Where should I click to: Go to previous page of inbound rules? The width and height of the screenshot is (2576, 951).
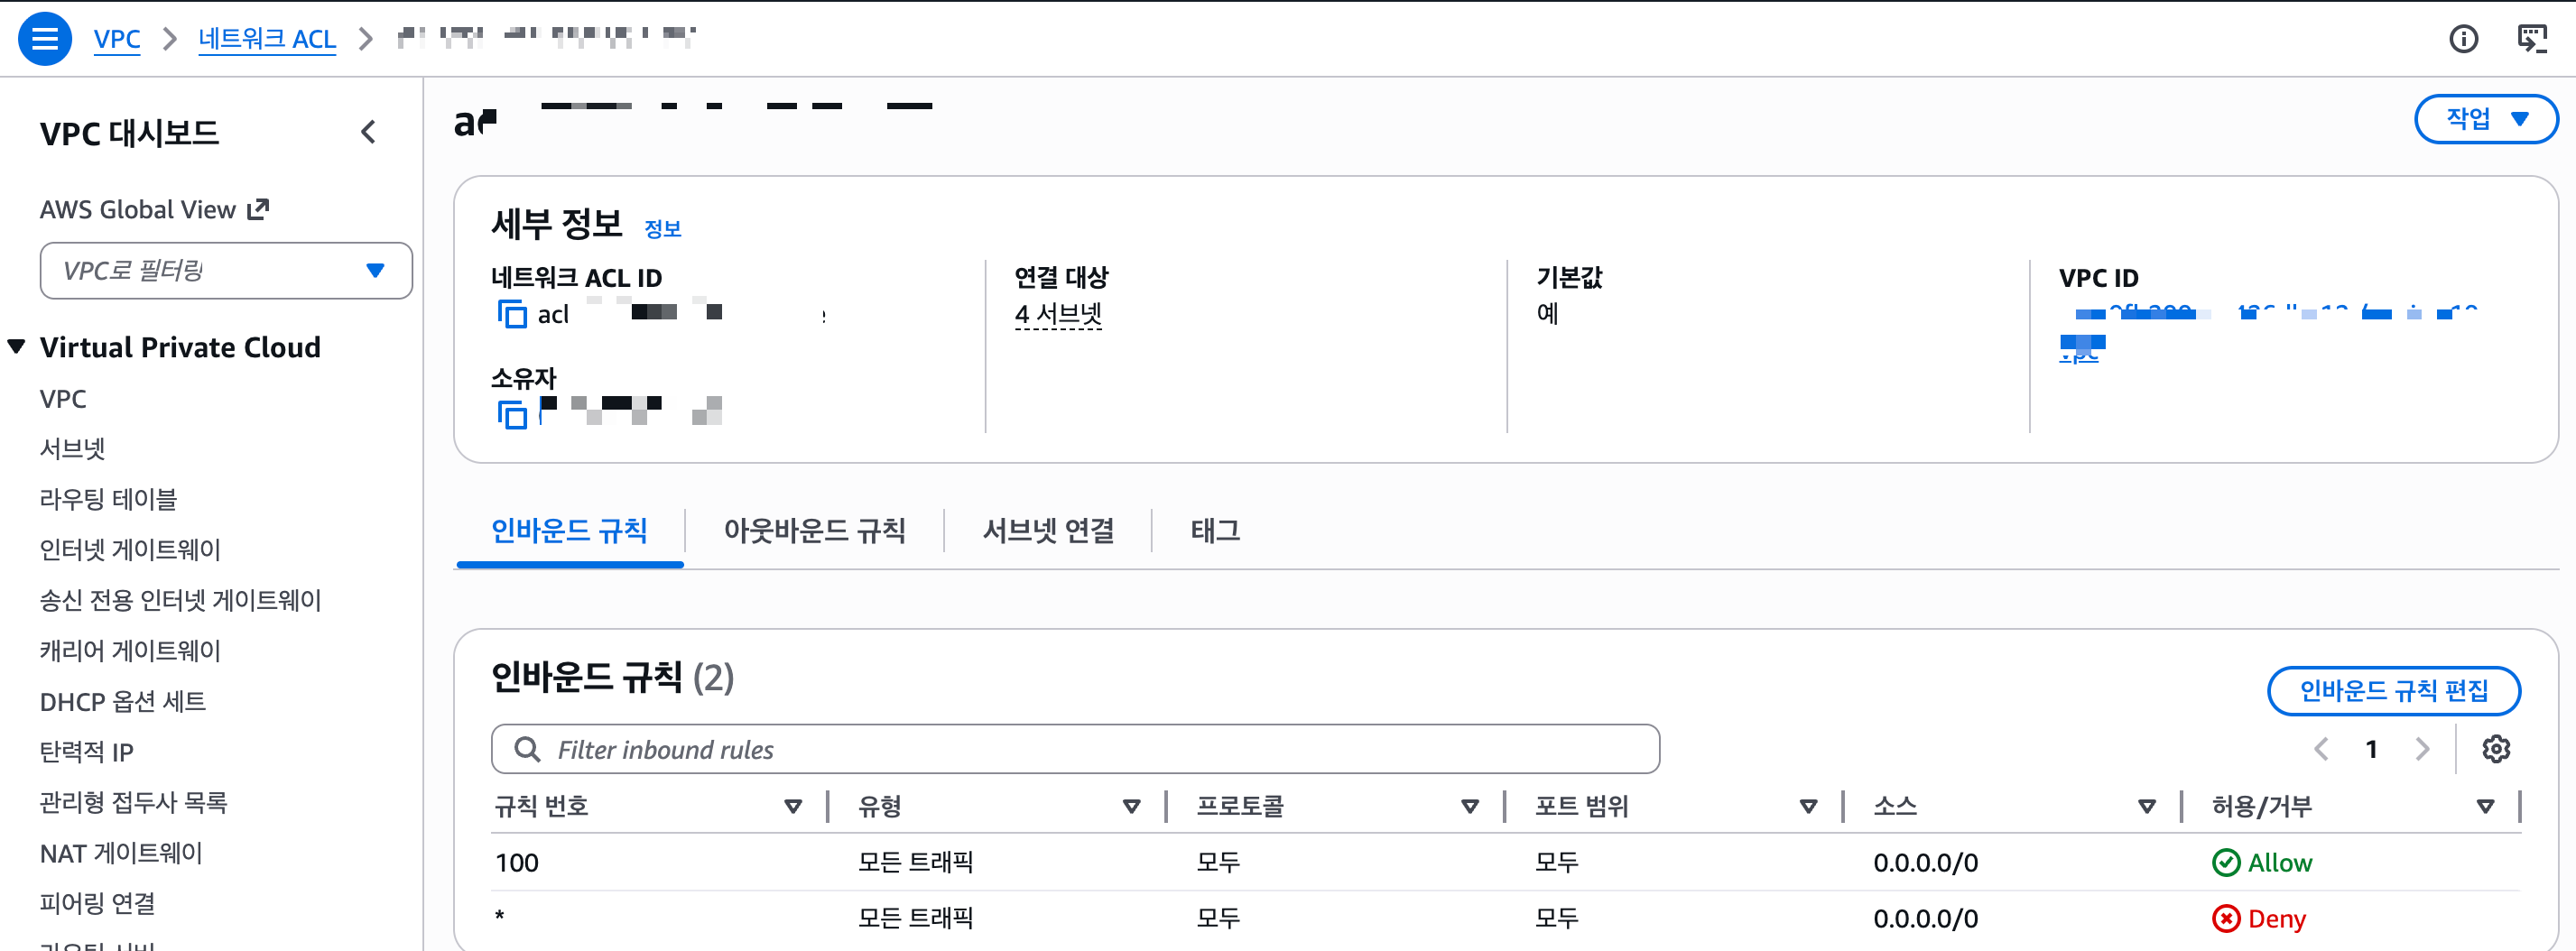coord(2322,749)
